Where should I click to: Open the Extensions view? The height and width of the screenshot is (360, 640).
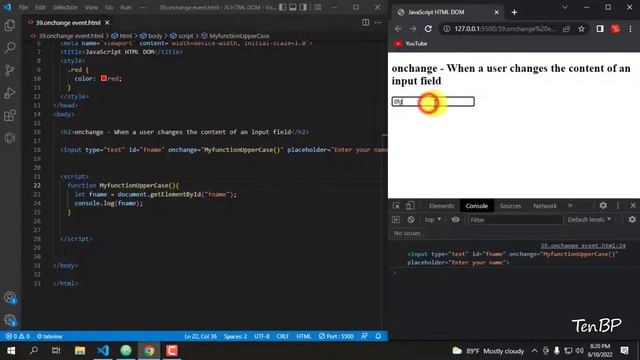click(9, 115)
